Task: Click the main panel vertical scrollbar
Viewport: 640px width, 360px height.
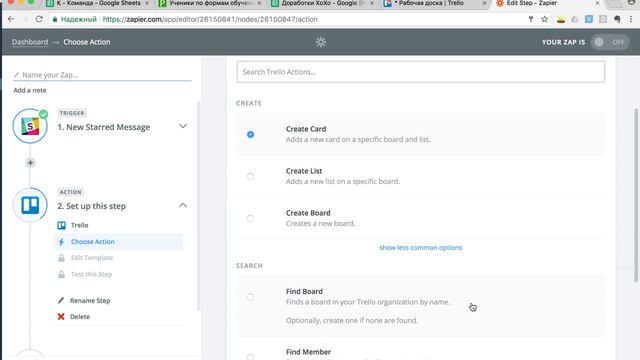Action: pos(636,195)
